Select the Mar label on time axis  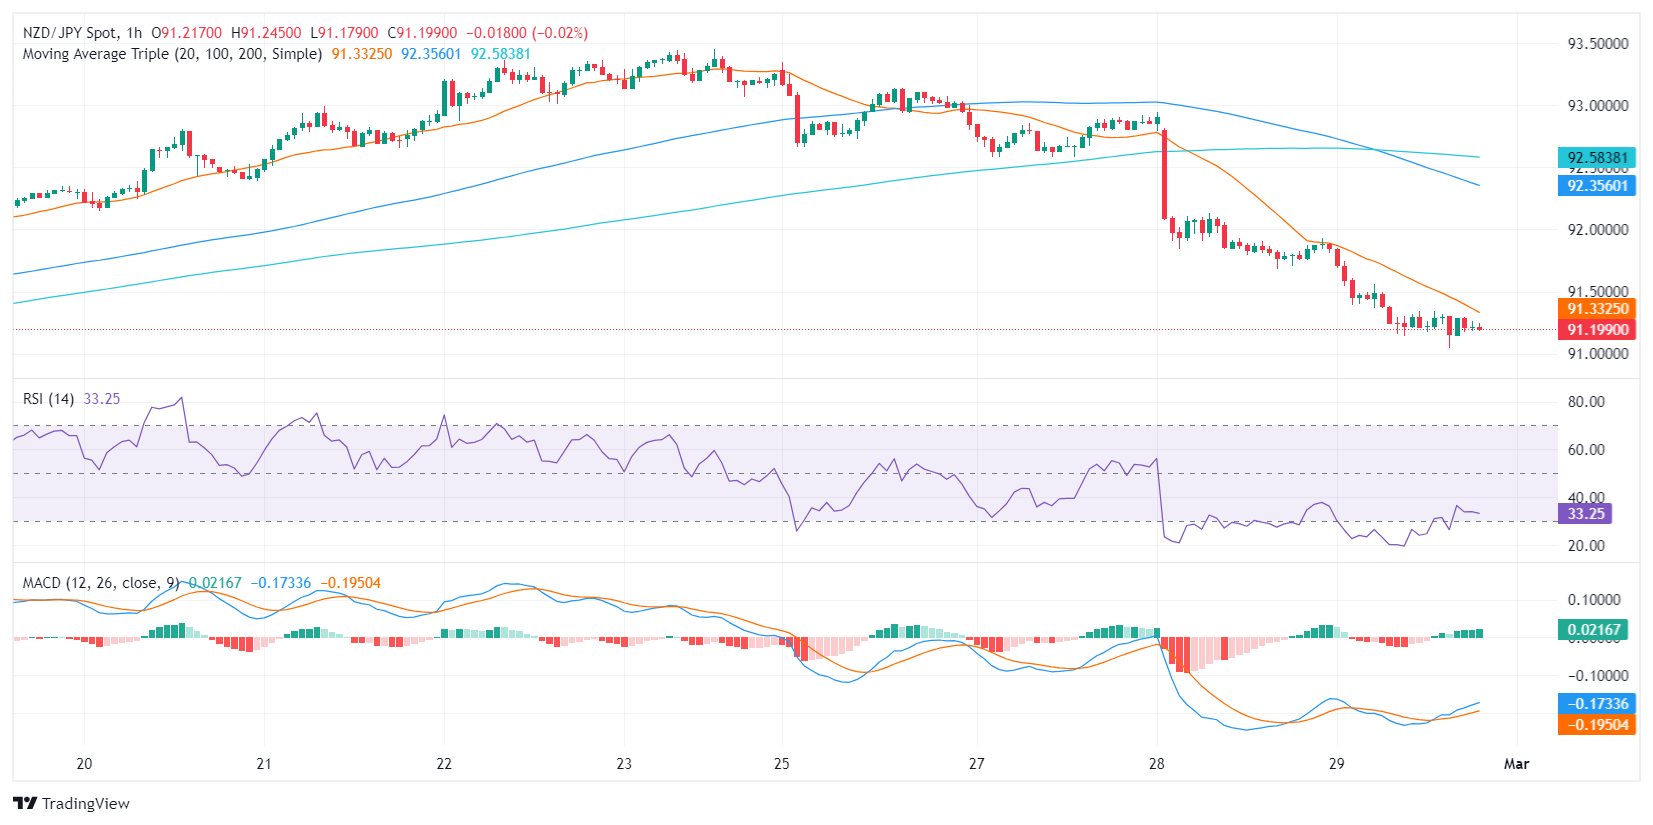pos(1516,764)
